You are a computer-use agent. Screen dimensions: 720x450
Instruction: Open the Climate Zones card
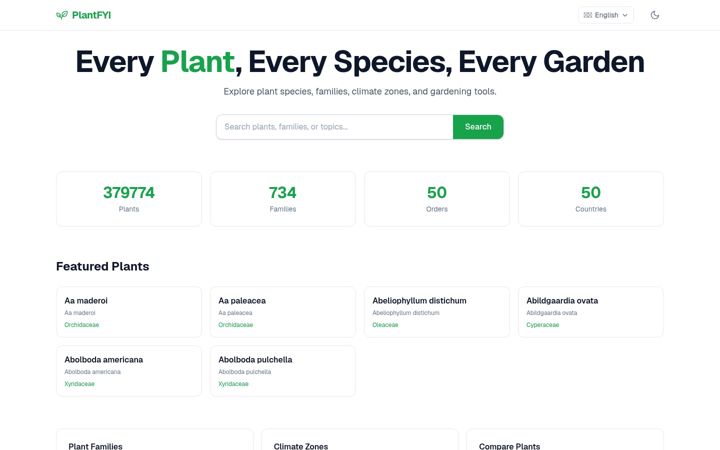pos(360,440)
